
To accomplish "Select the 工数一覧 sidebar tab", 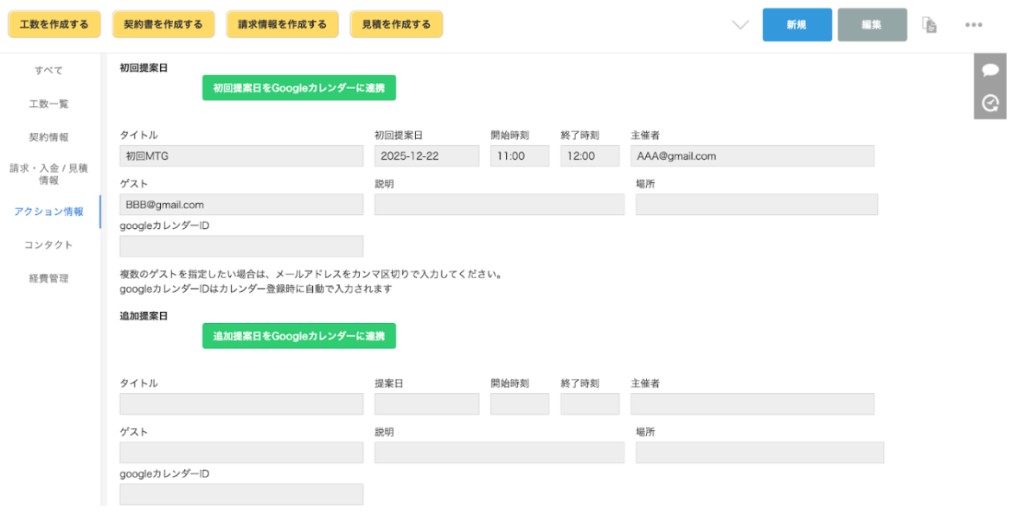I will point(49,104).
